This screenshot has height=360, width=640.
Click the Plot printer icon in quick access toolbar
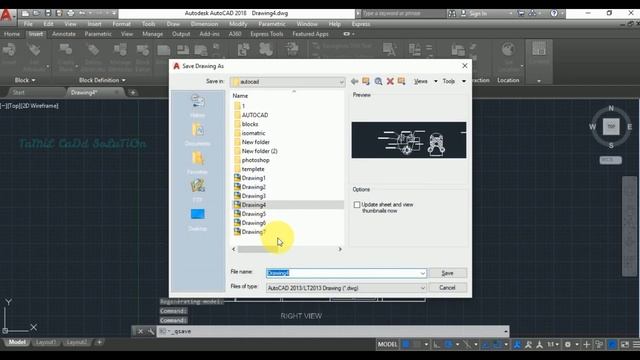pyautogui.click(x=71, y=13)
